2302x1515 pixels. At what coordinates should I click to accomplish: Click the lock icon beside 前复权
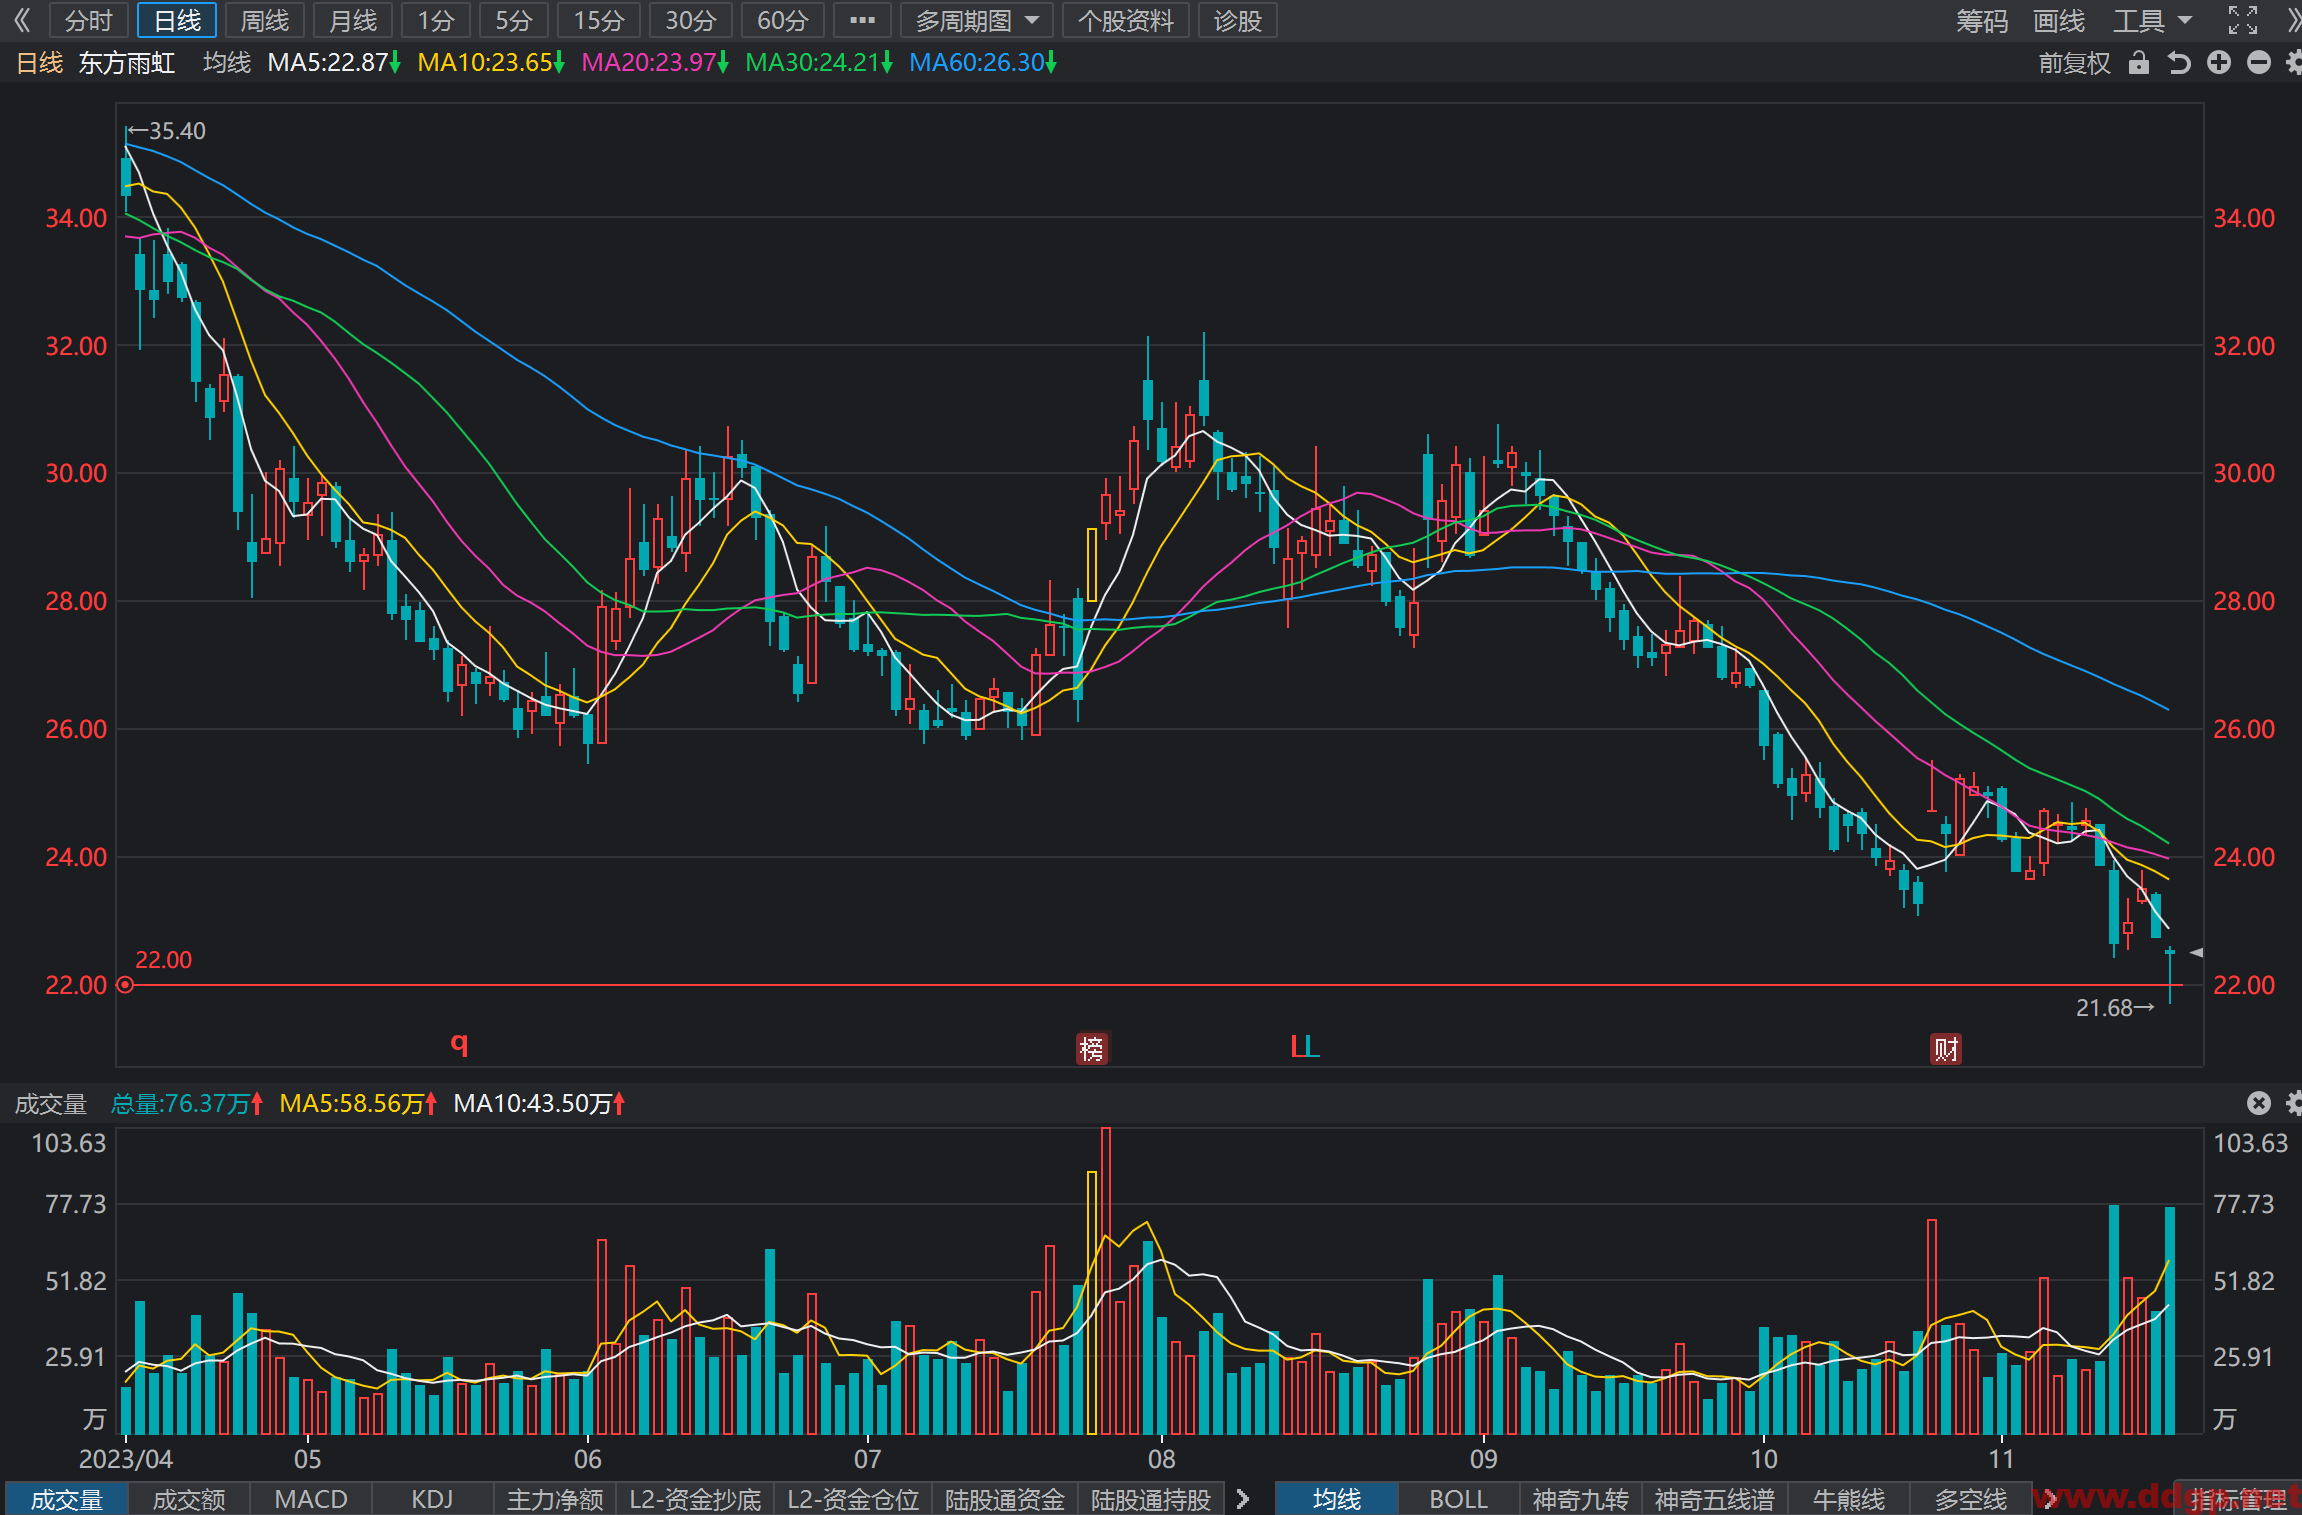pos(2139,64)
